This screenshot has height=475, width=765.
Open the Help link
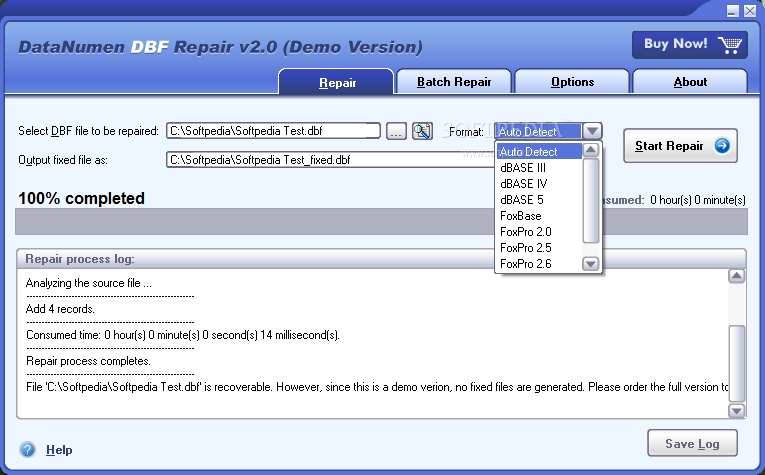pos(59,450)
